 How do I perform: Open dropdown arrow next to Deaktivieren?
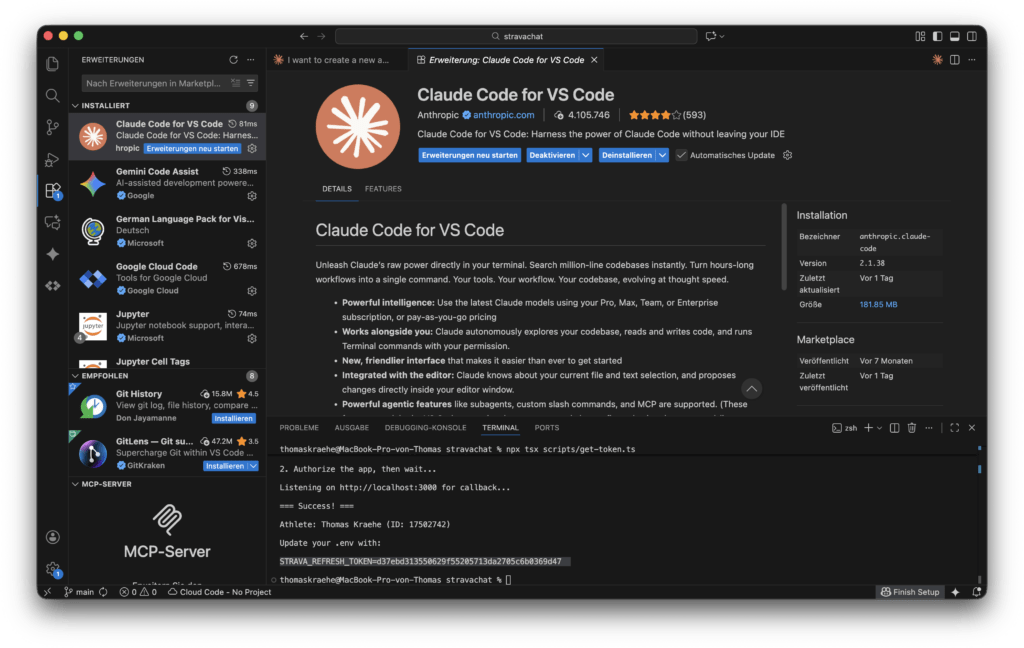click(x=586, y=155)
